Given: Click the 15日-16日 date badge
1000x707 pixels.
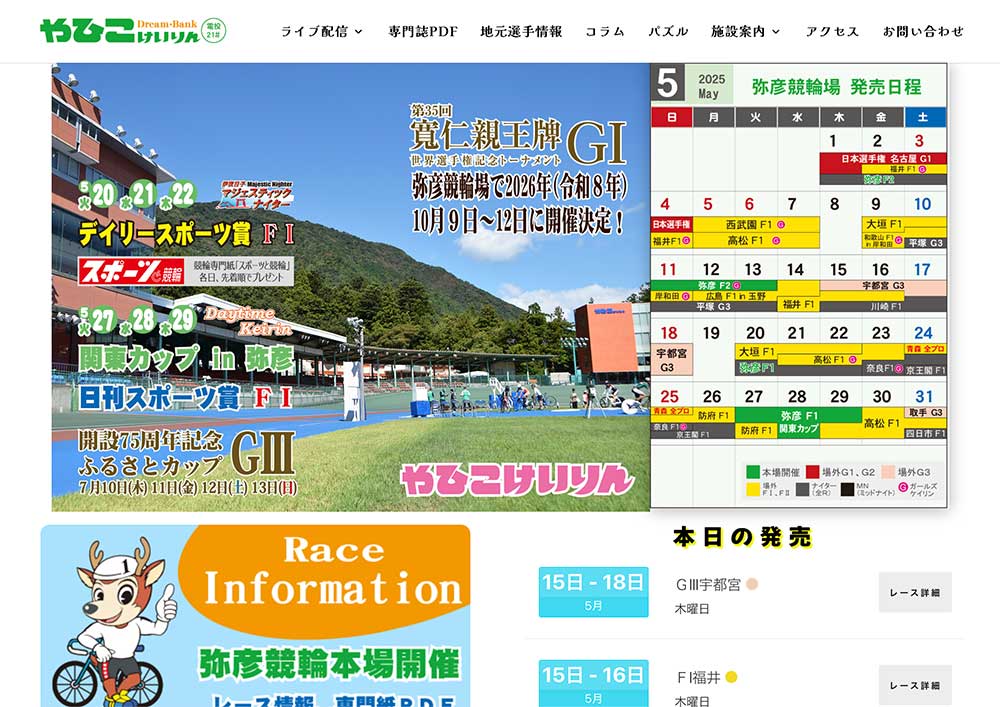Looking at the screenshot, I should tap(593, 683).
